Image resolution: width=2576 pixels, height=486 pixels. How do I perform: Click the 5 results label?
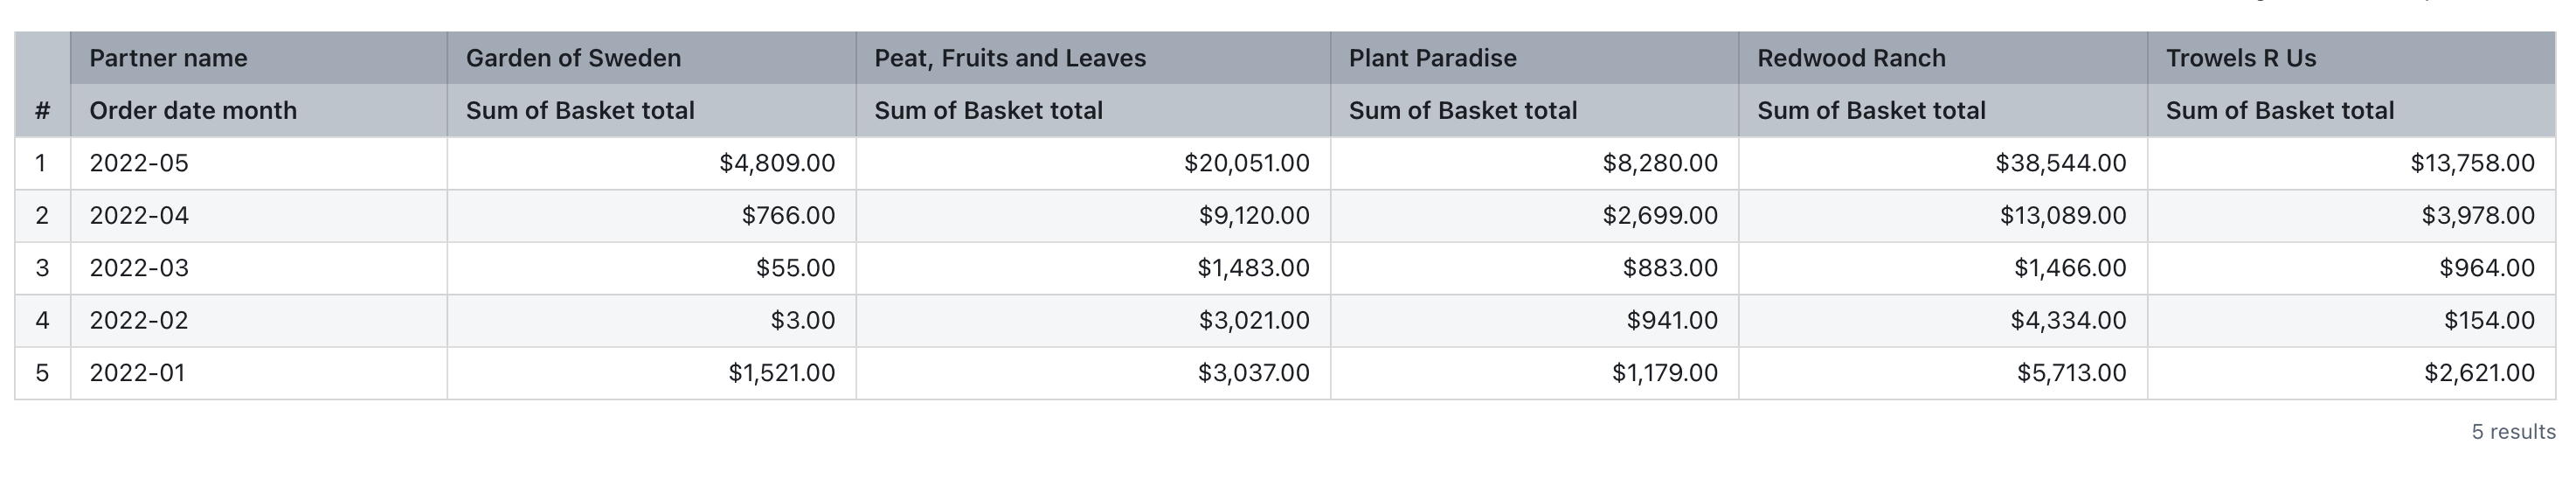(x=2513, y=432)
